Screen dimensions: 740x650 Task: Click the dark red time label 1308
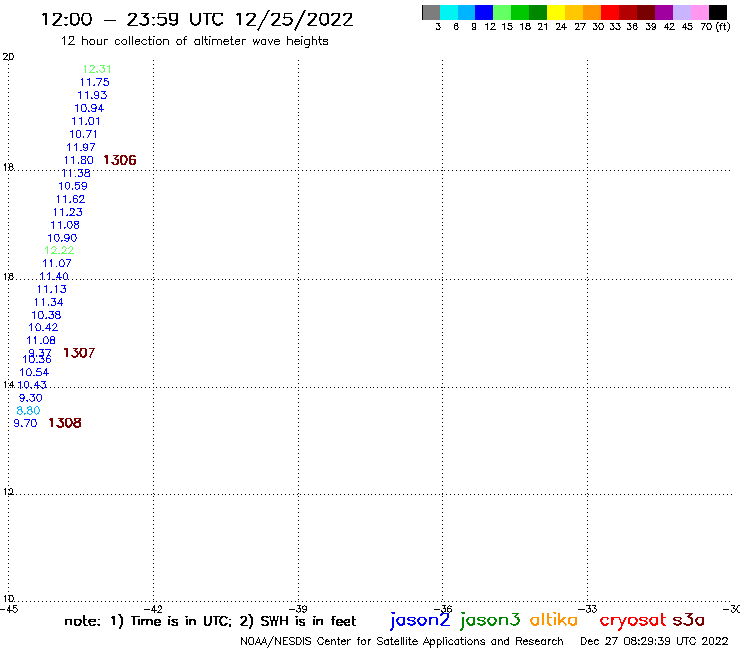[65, 423]
